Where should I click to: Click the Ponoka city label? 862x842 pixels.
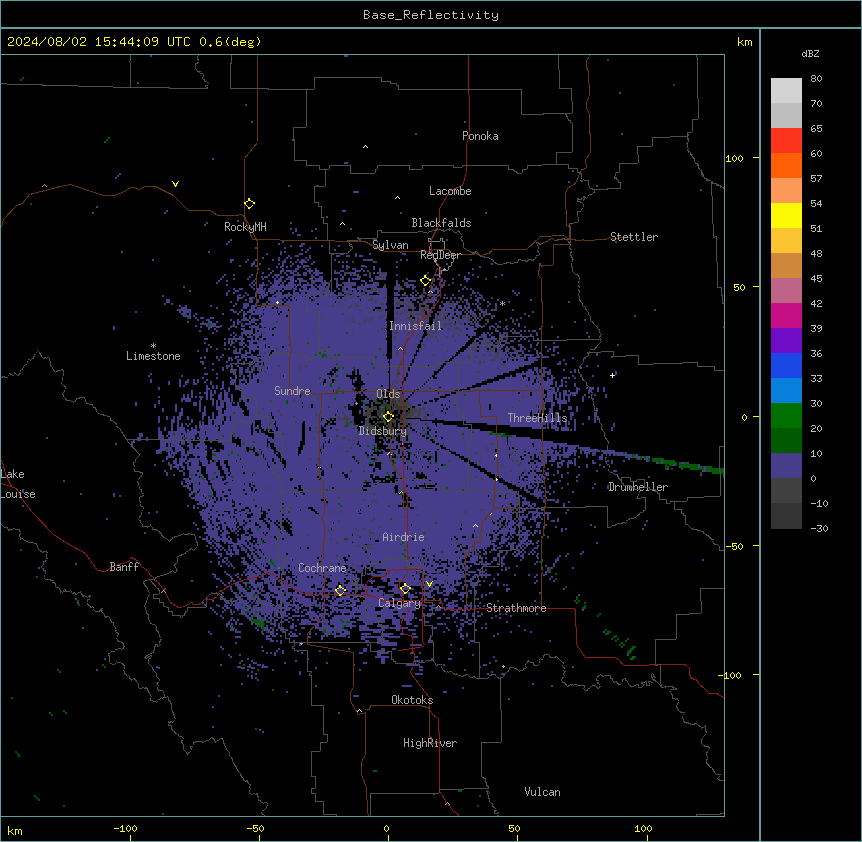click(480, 136)
